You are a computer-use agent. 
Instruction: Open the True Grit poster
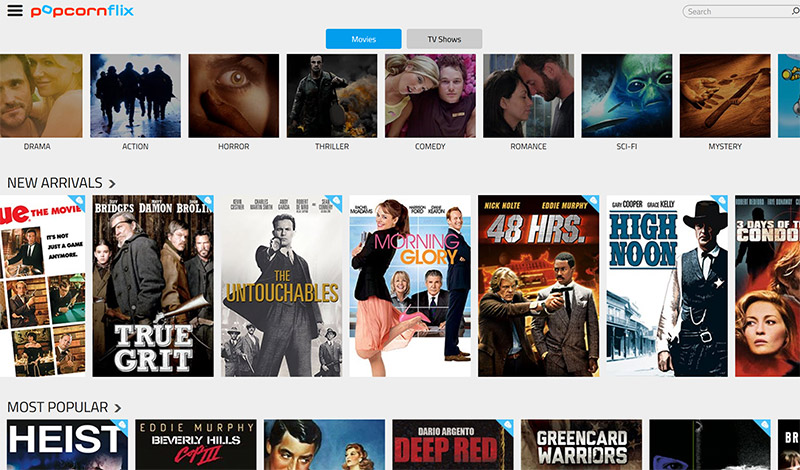153,286
